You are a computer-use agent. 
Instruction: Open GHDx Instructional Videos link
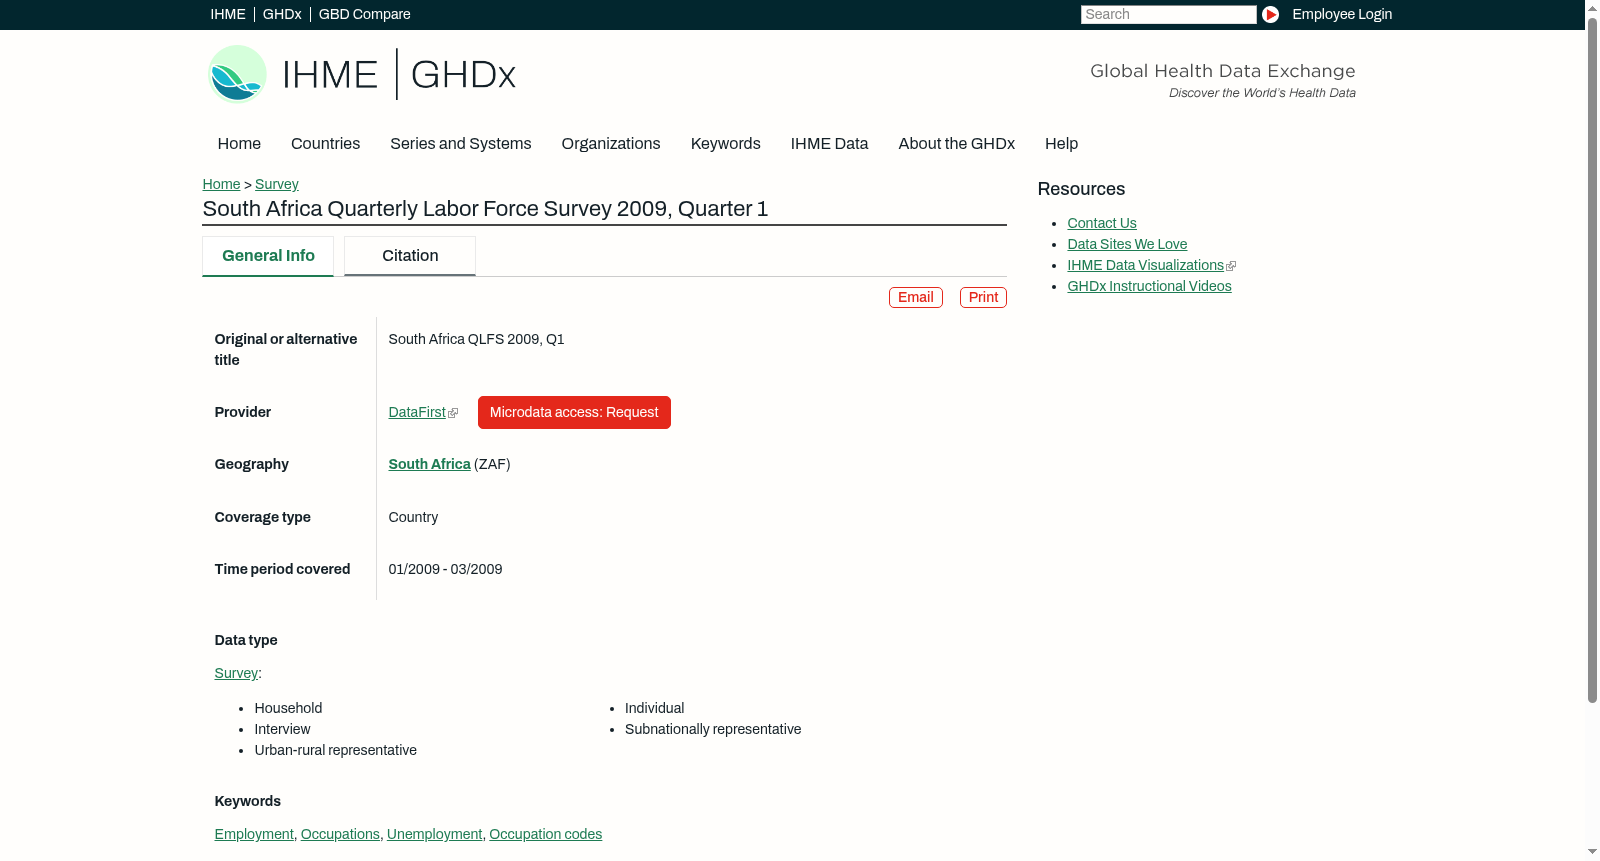[1149, 286]
